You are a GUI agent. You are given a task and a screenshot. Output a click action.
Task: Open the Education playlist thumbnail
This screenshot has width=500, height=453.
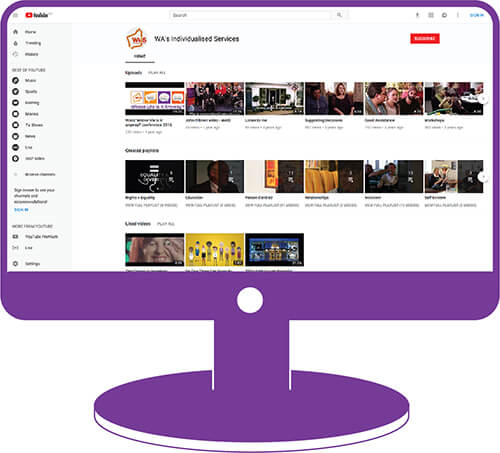pos(215,177)
